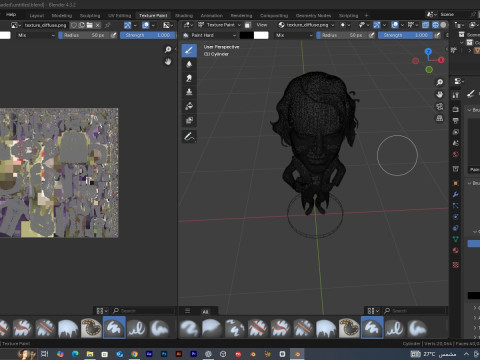
Task: Open the Object Data green triangle tab
Action: [456, 239]
